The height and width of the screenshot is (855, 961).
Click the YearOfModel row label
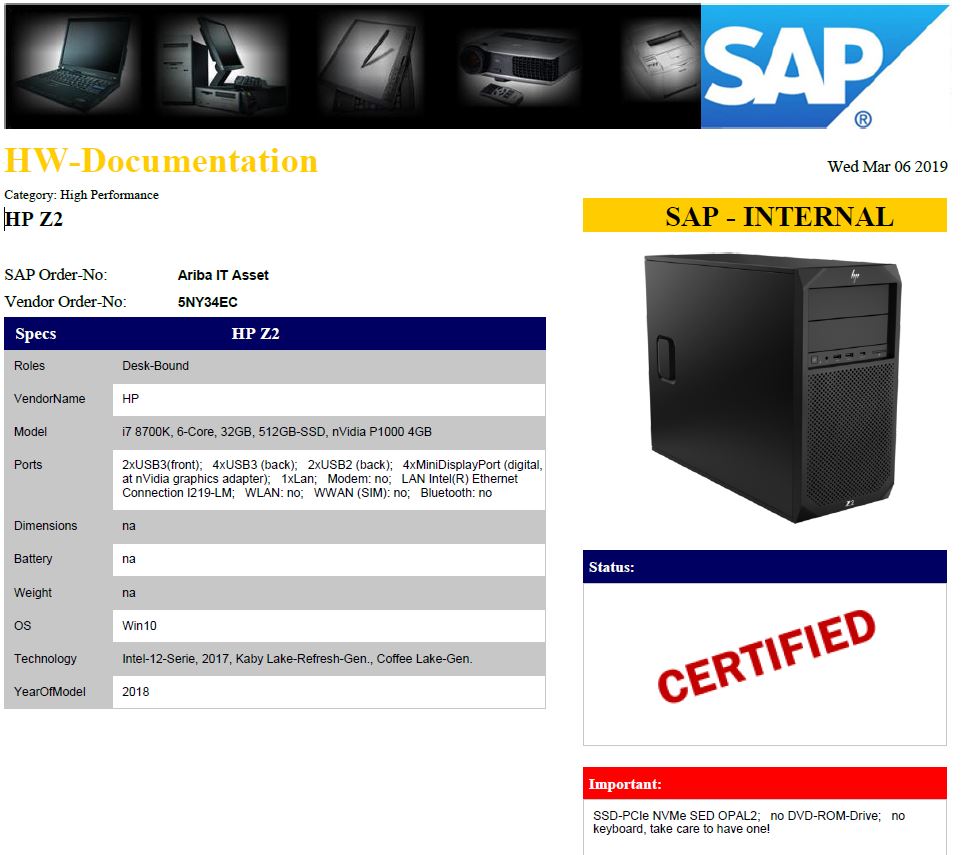[x=50, y=692]
